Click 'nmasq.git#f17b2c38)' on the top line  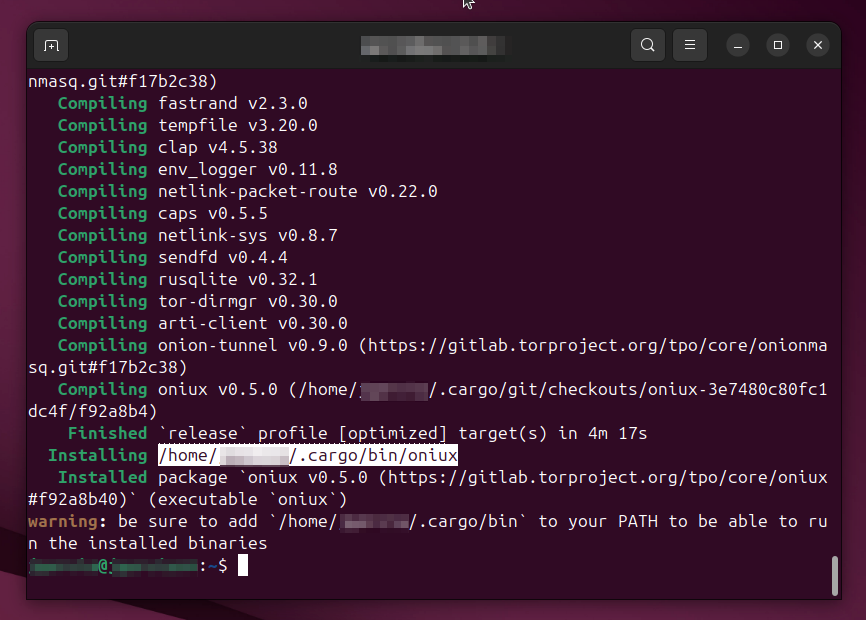[x=123, y=82]
